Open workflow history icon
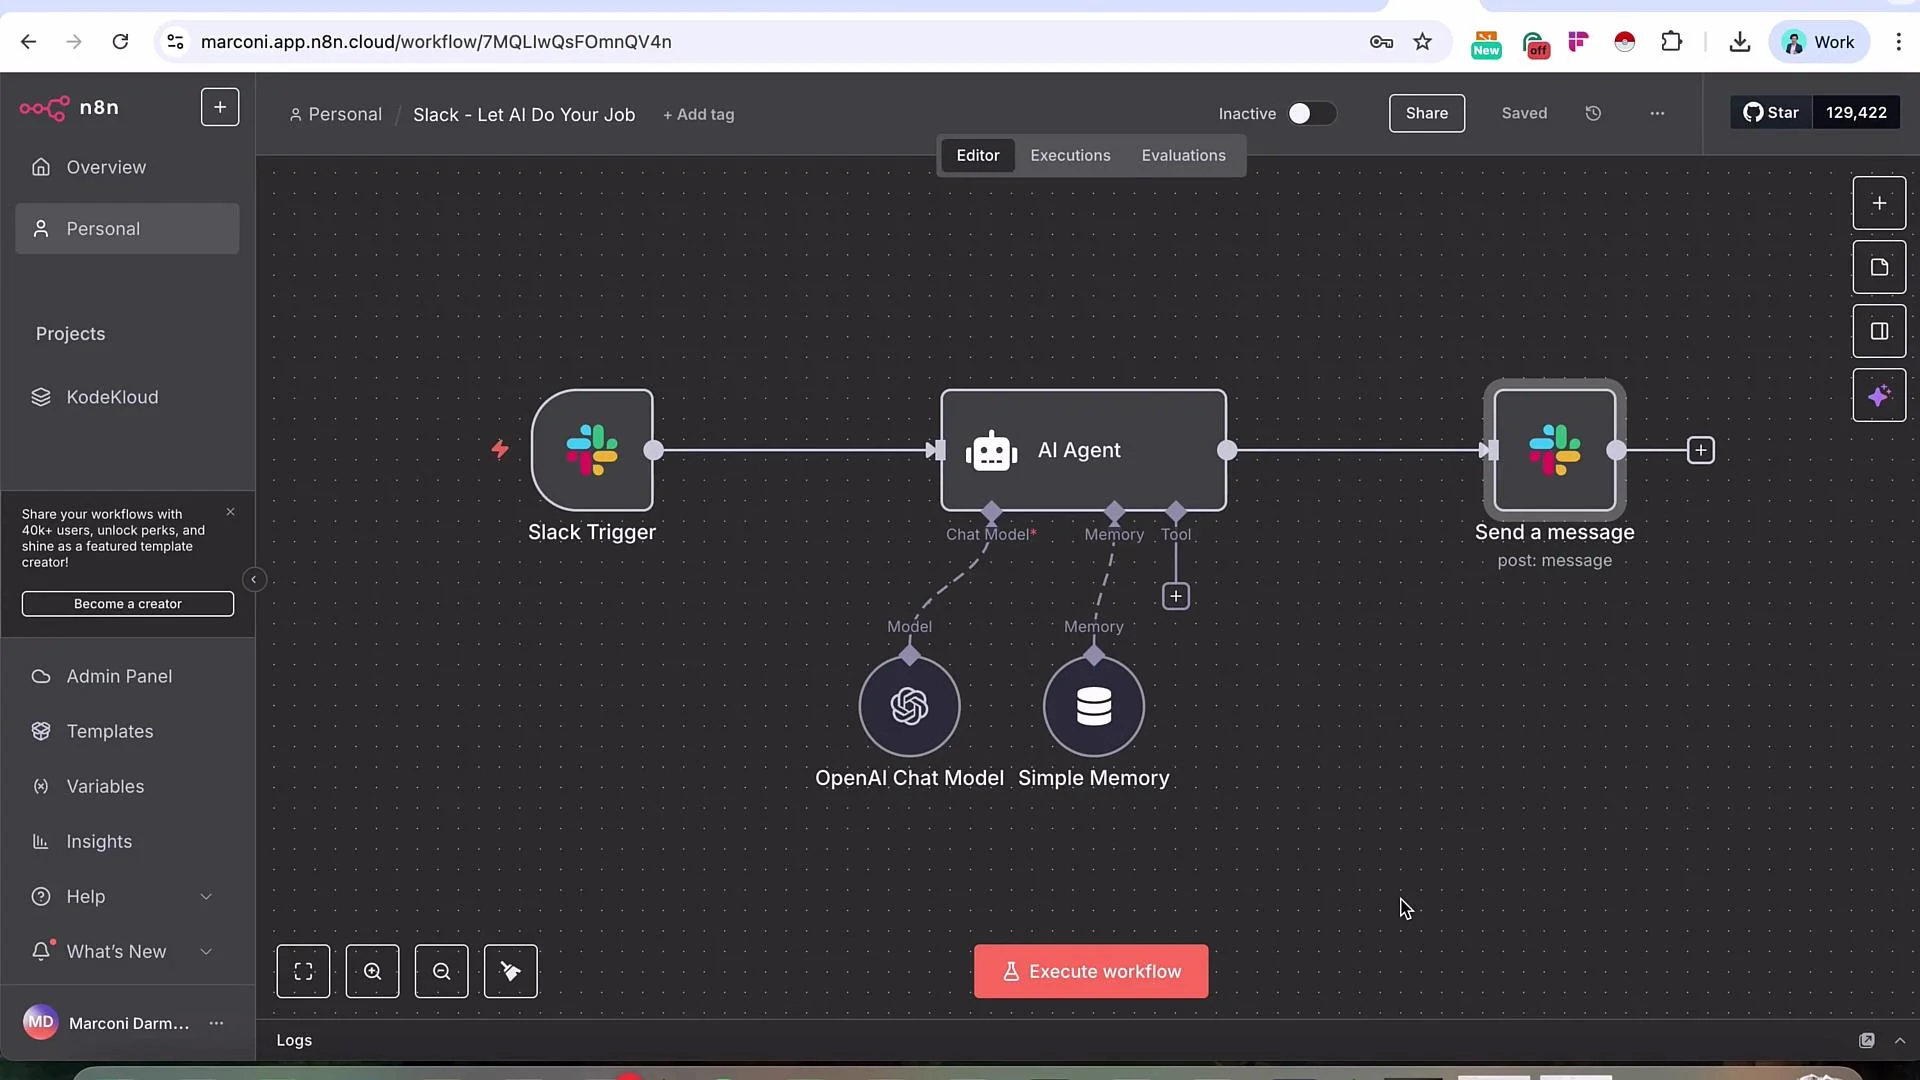This screenshot has width=1920, height=1080. [x=1593, y=113]
